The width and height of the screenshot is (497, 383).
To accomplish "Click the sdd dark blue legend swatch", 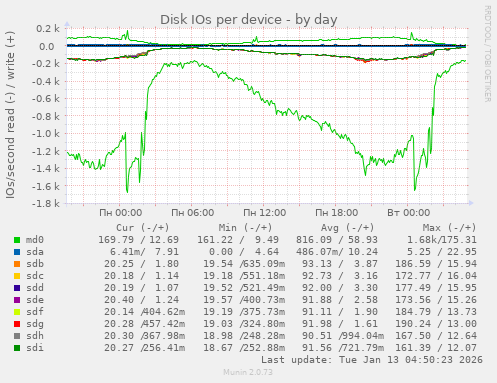I will pyautogui.click(x=17, y=288).
